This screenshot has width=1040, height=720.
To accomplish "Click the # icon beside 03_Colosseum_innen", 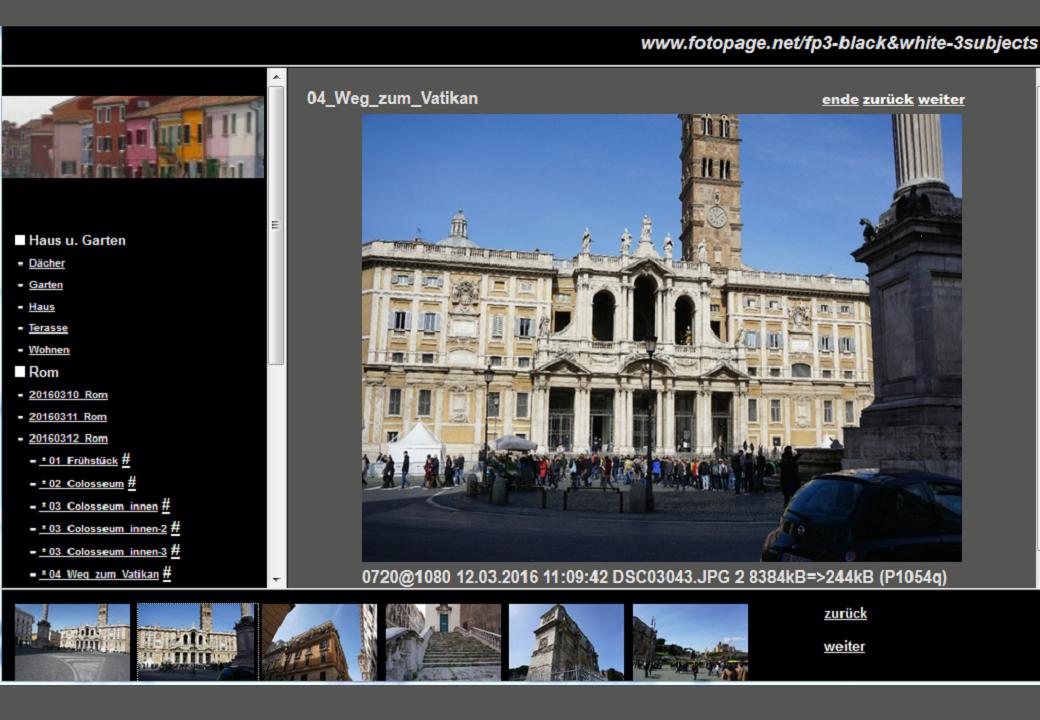I will (x=166, y=505).
